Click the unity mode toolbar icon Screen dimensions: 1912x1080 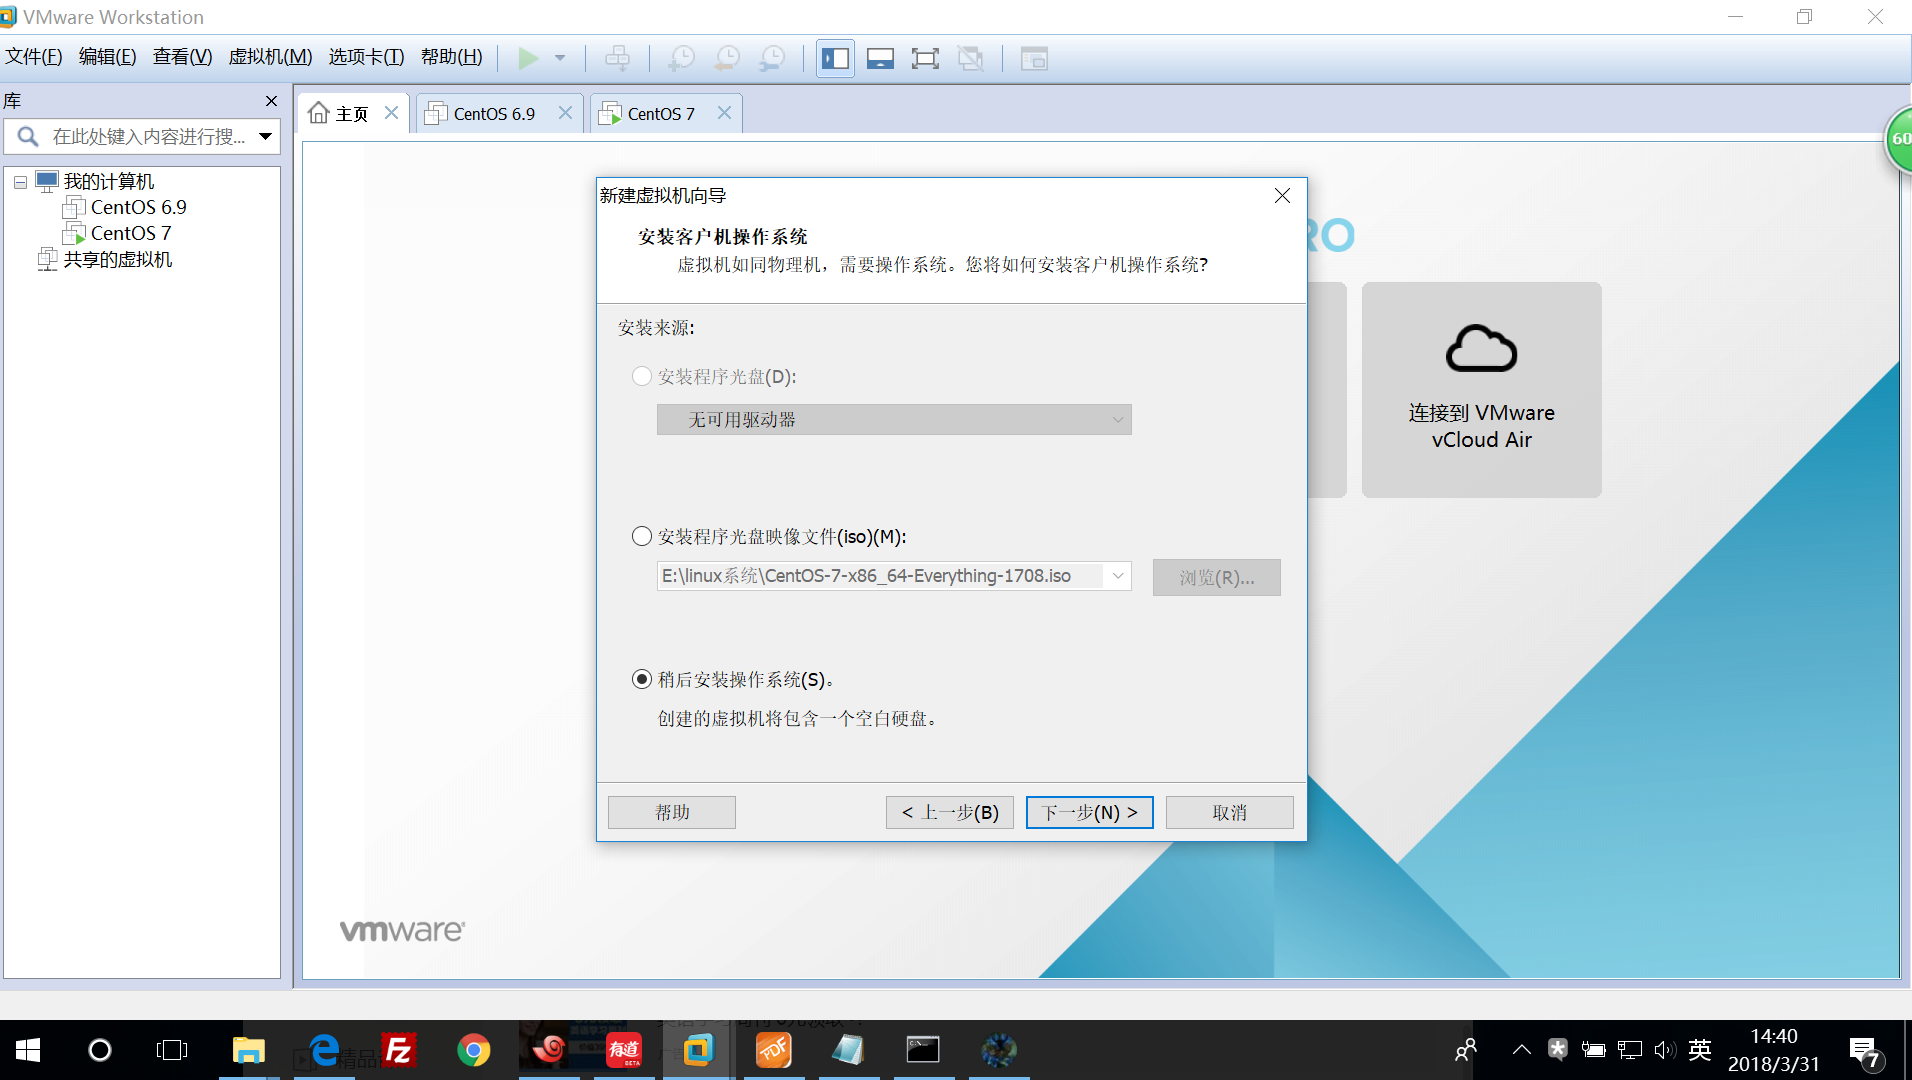(970, 58)
